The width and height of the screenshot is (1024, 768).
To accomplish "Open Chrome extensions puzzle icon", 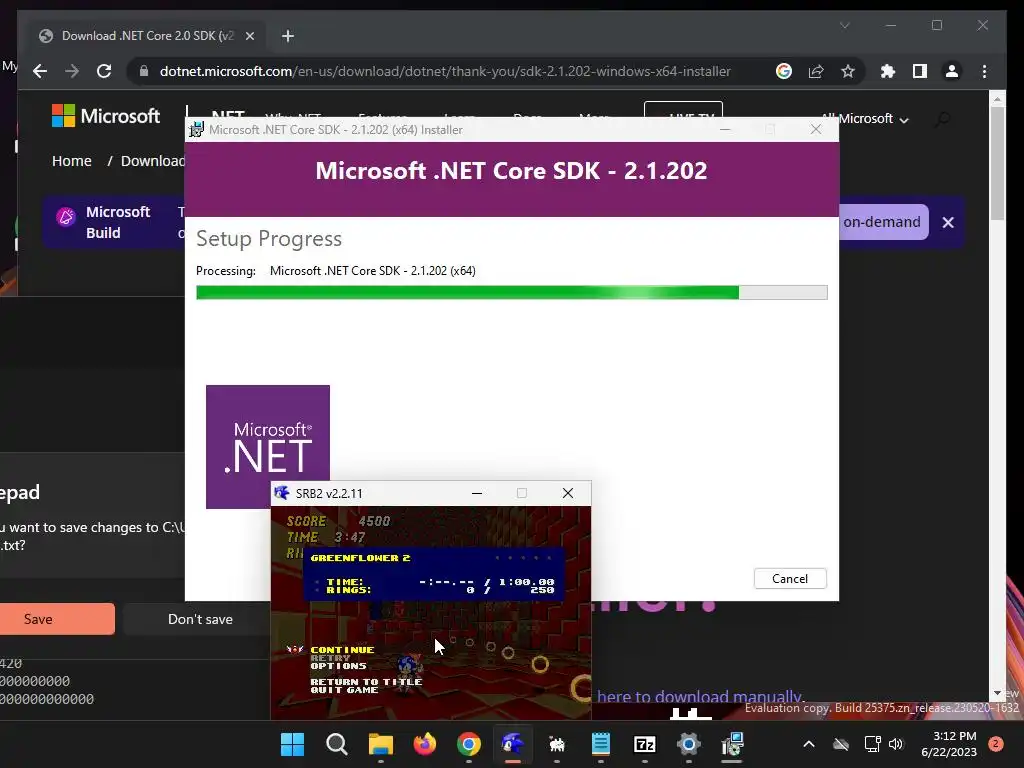I will click(888, 71).
